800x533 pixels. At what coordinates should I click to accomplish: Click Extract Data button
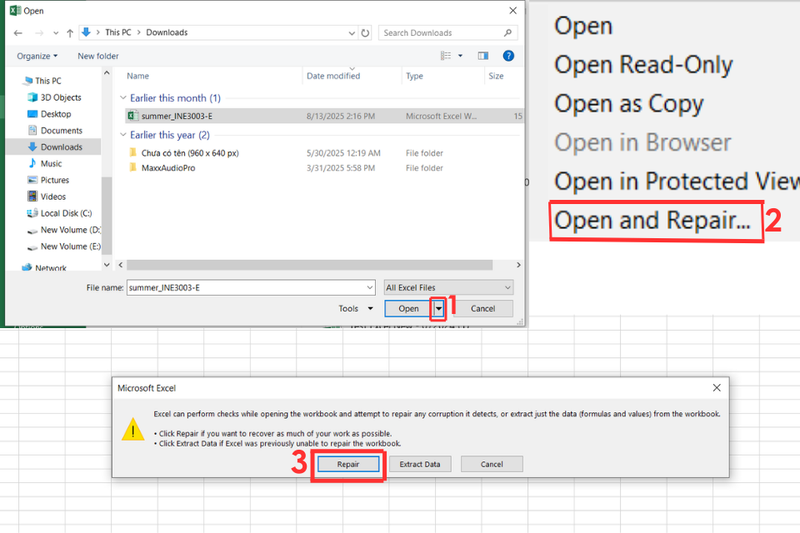[420, 464]
